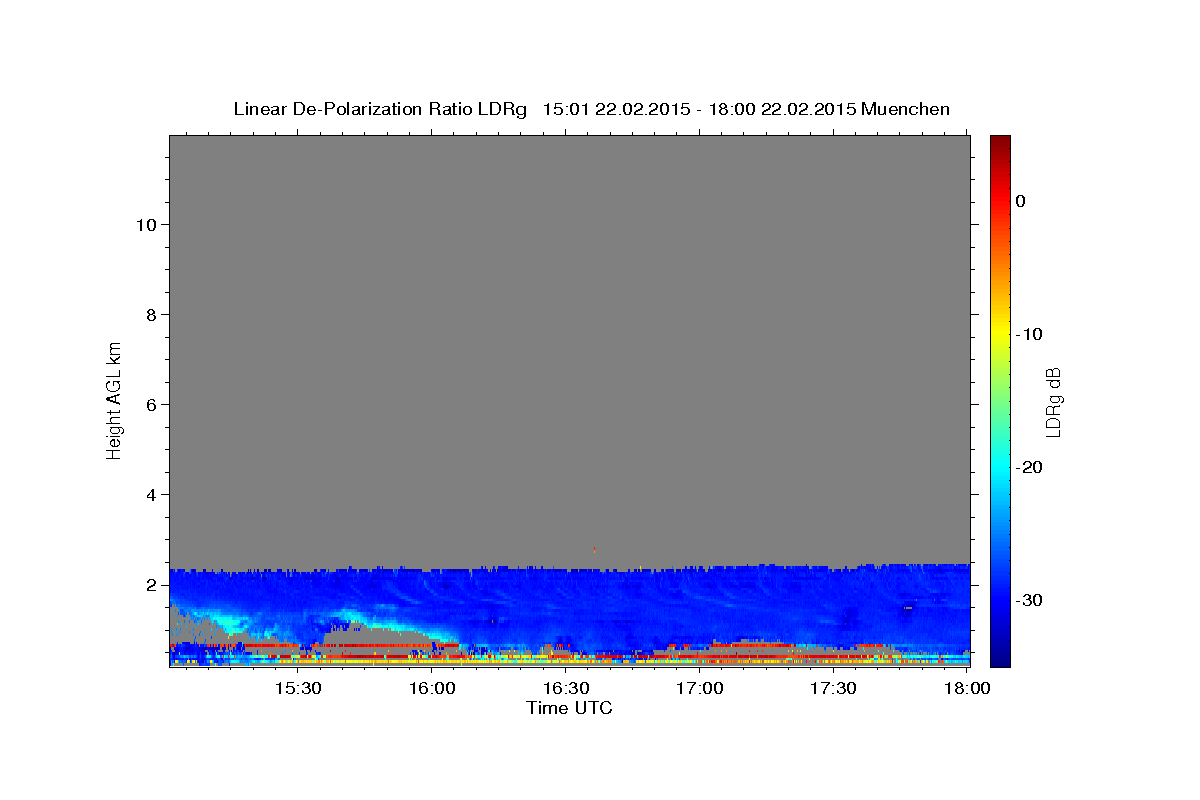Click the dark red top of the colorbar
This screenshot has width=1200, height=800.
tap(1000, 145)
